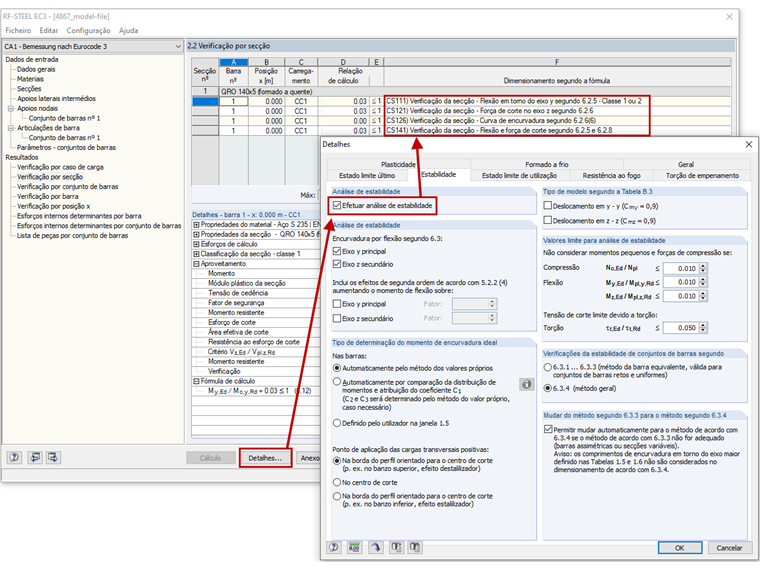Select the CS121 shear force check row
This screenshot has width=760, height=570.
point(461,111)
